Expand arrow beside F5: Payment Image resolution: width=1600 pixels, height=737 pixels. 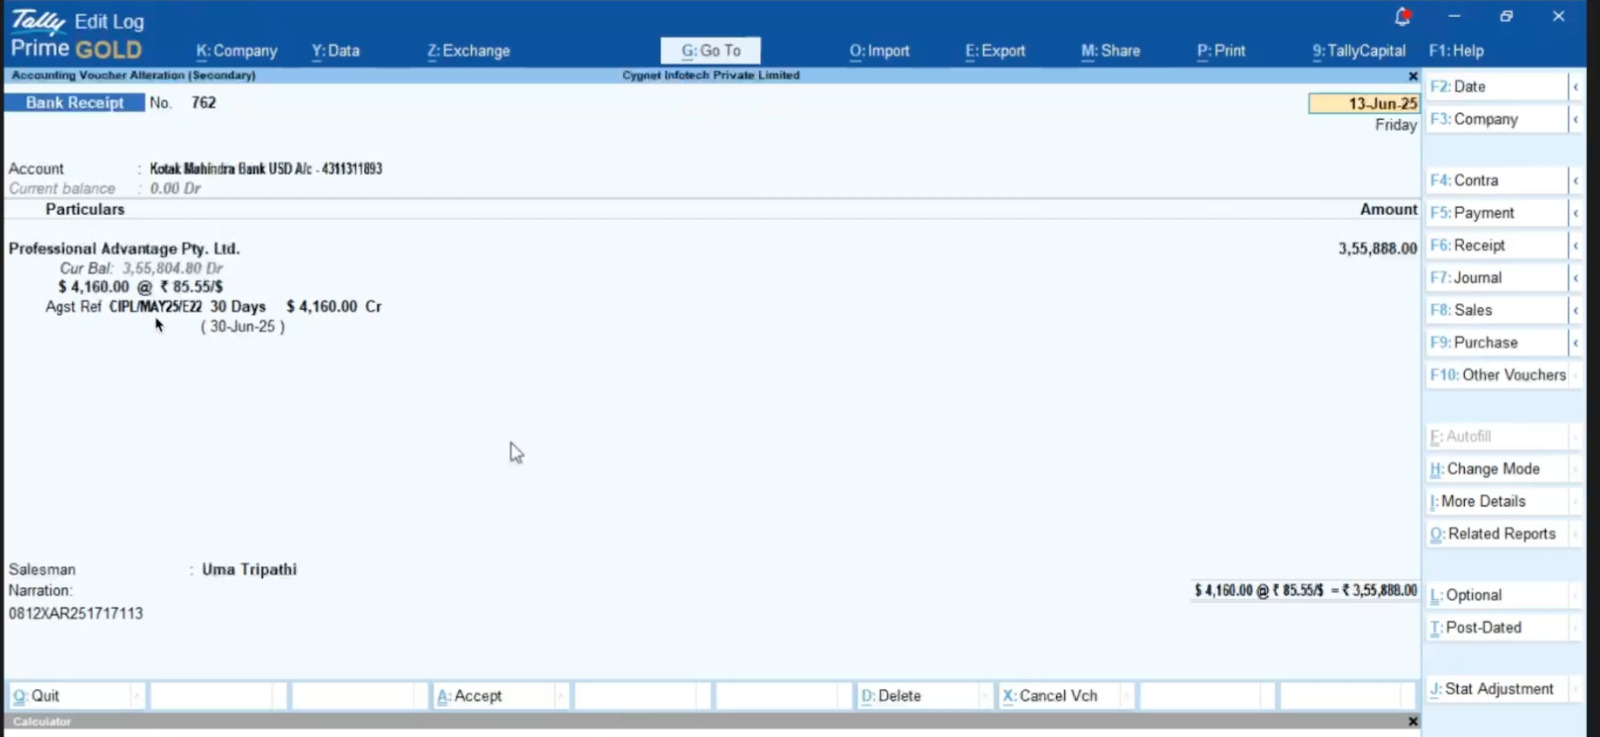1576,213
